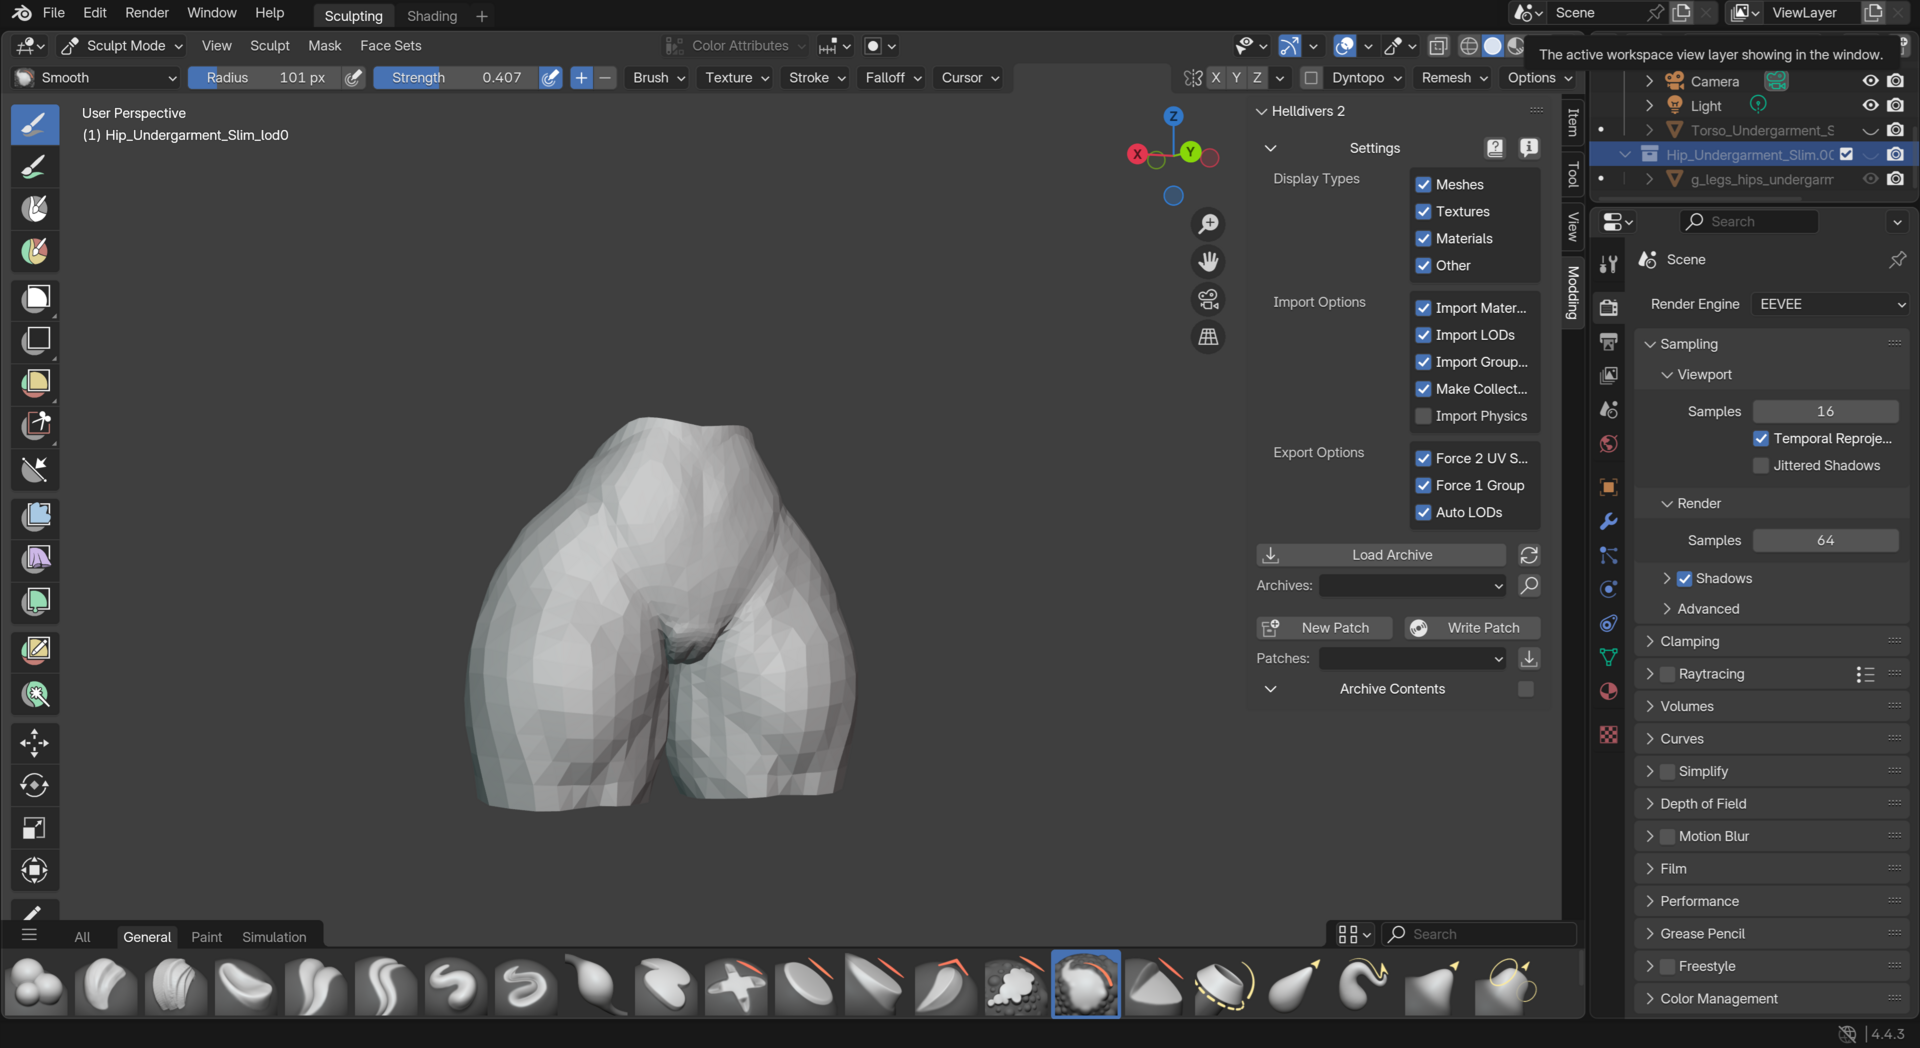Screen dimensions: 1920x1048
Task: Pick the currently highlighted brush thumbnail
Action: point(1086,984)
